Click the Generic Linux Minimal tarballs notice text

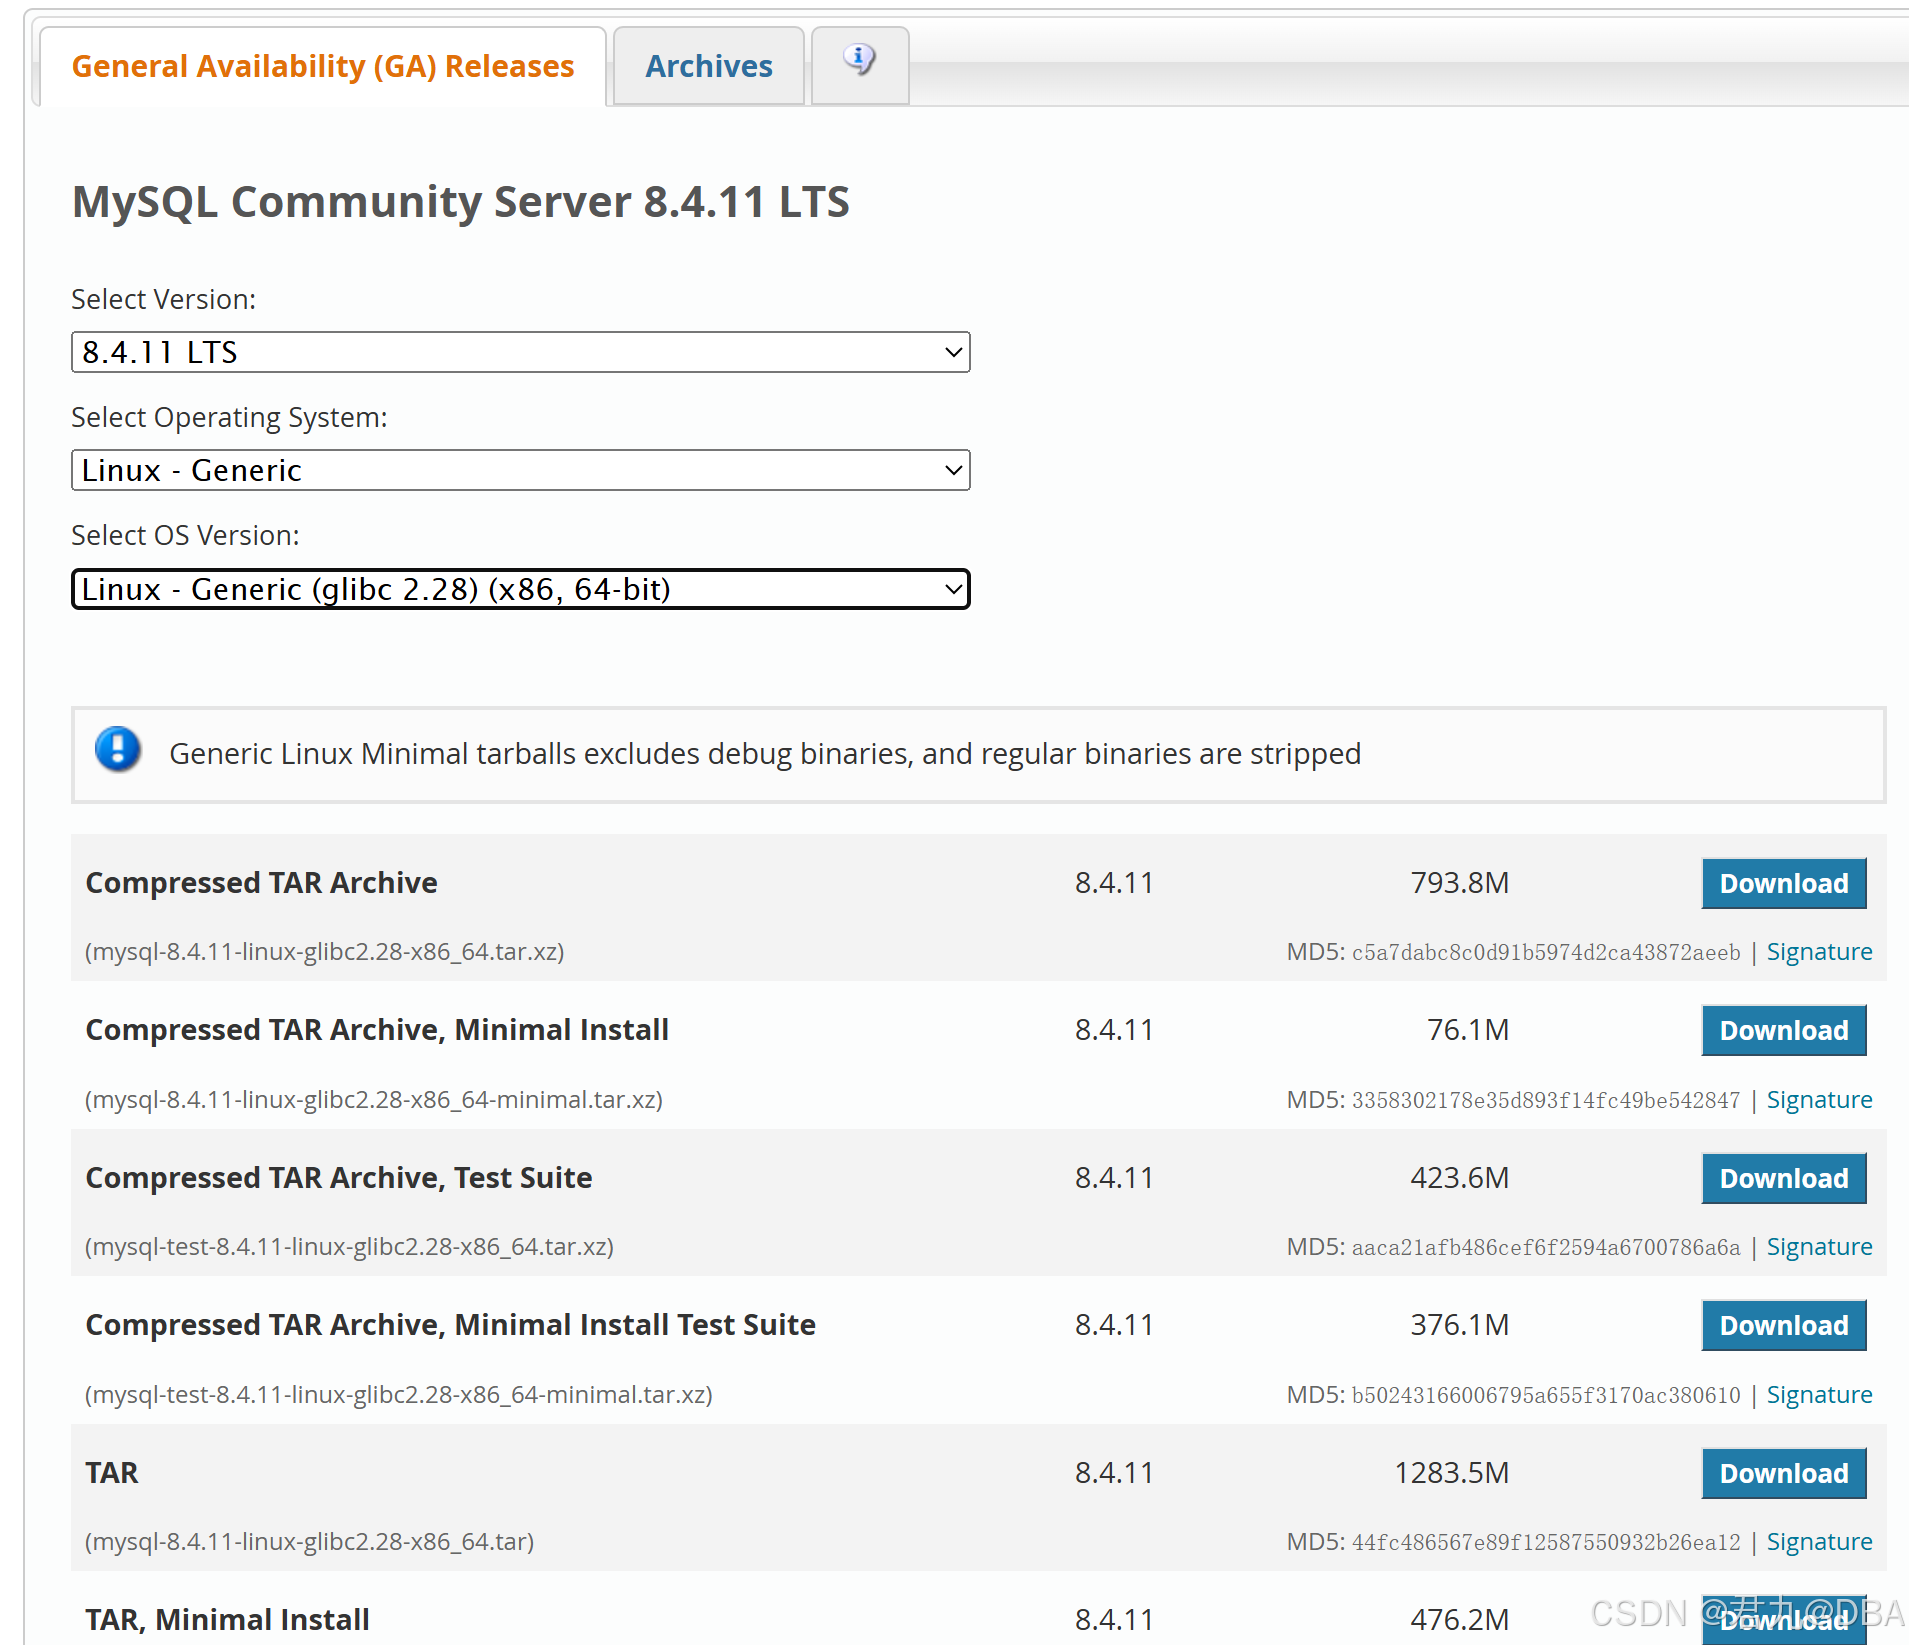[x=765, y=753]
